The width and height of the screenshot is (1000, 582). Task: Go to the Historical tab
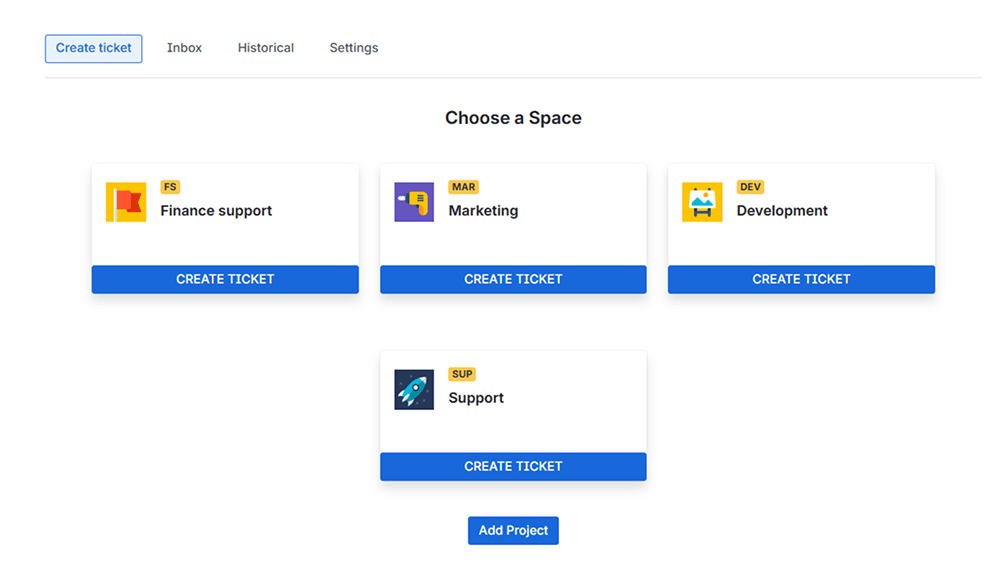point(266,48)
